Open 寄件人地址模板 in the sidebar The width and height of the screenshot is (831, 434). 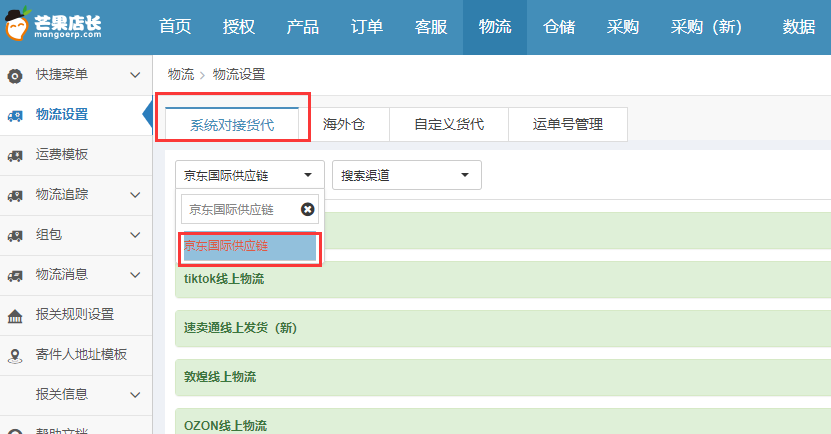coord(76,355)
